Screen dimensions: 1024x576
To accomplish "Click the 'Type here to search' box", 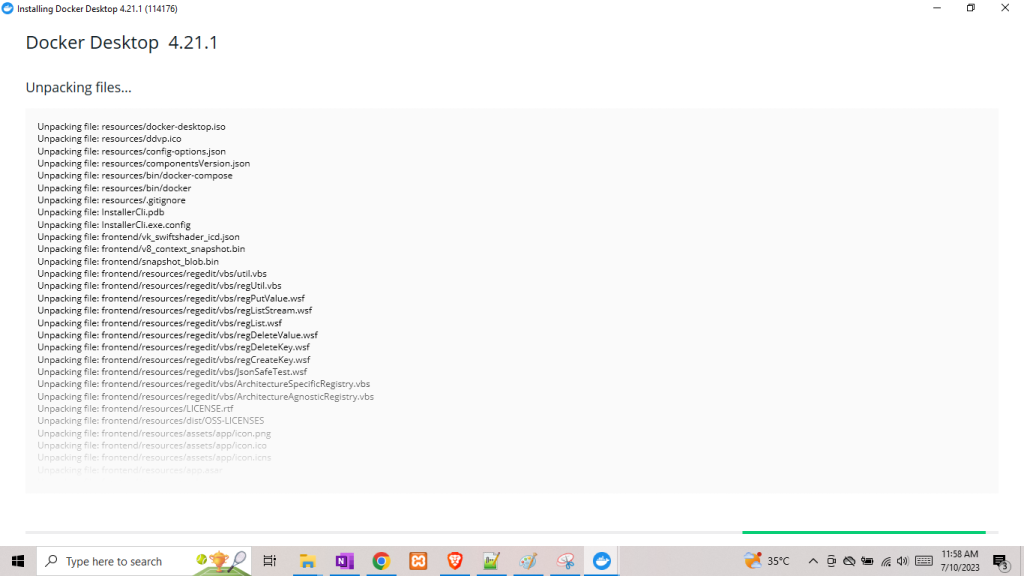I will [113, 561].
